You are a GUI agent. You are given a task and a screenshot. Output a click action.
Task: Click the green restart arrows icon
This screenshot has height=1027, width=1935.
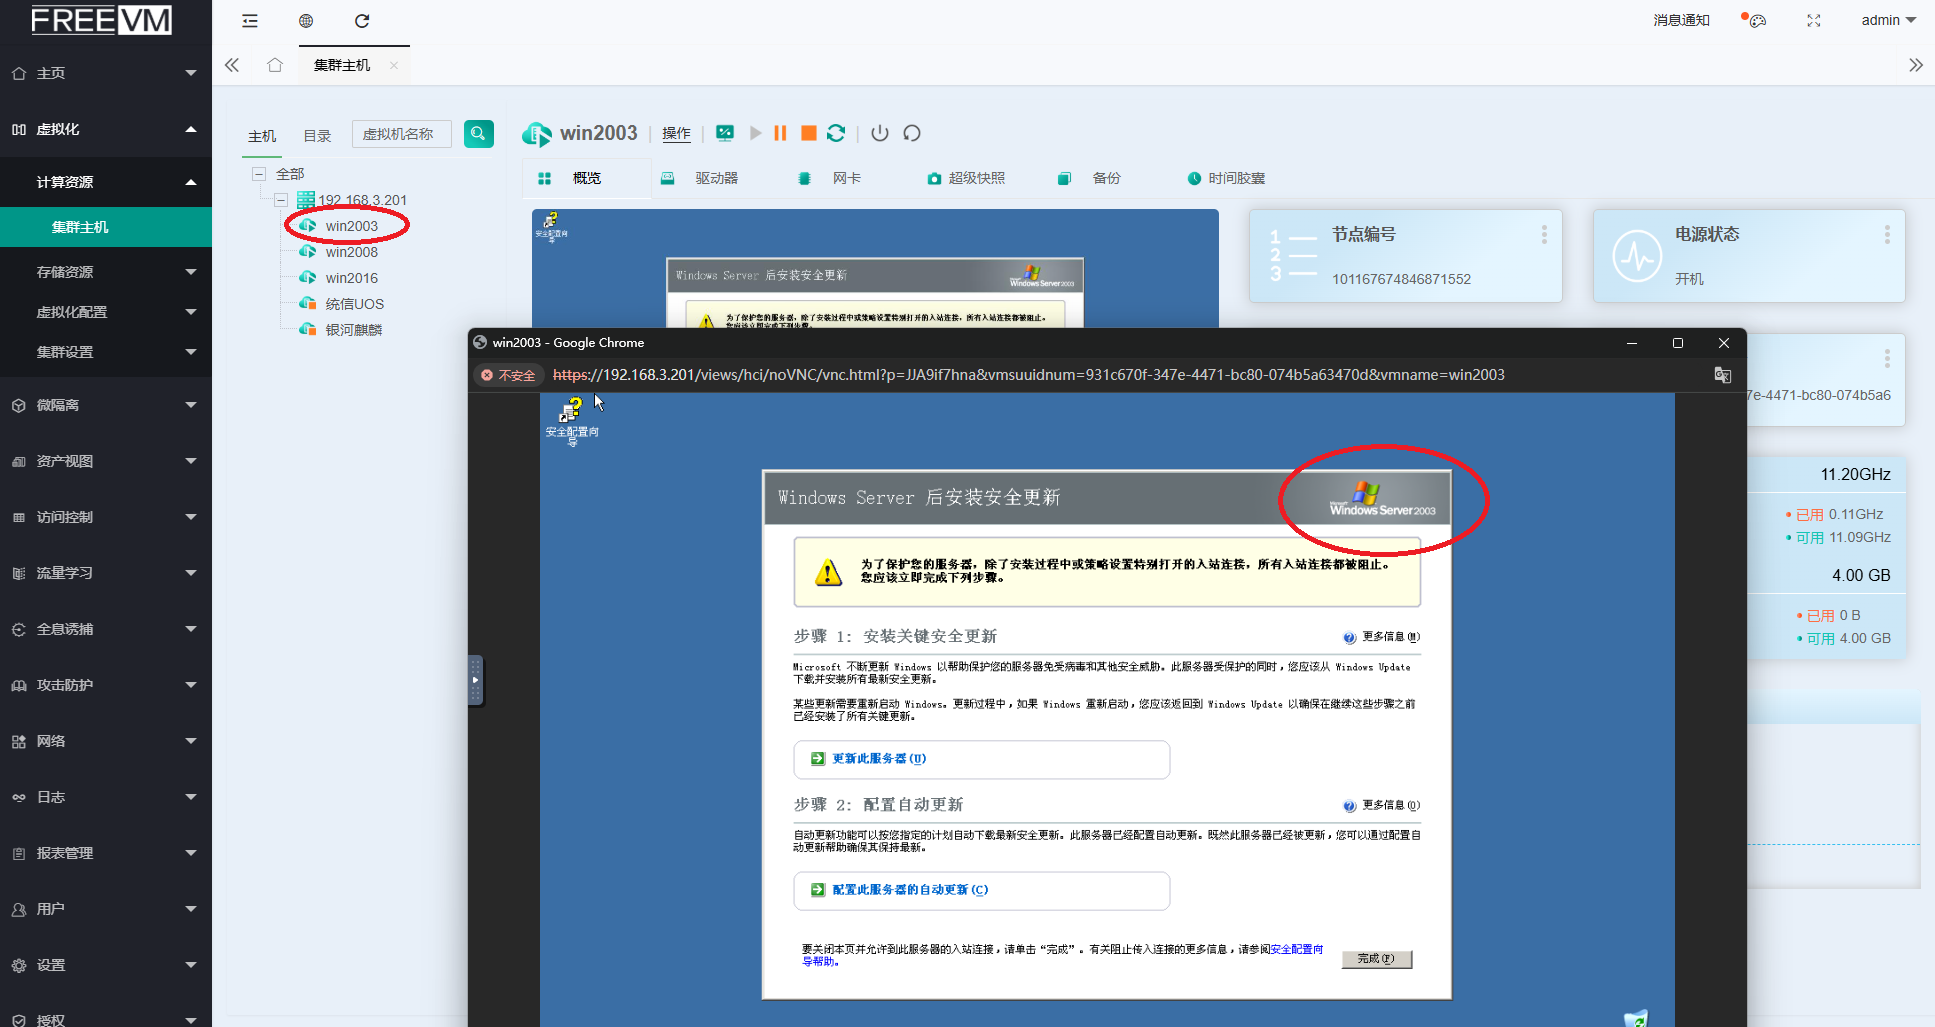tap(836, 133)
